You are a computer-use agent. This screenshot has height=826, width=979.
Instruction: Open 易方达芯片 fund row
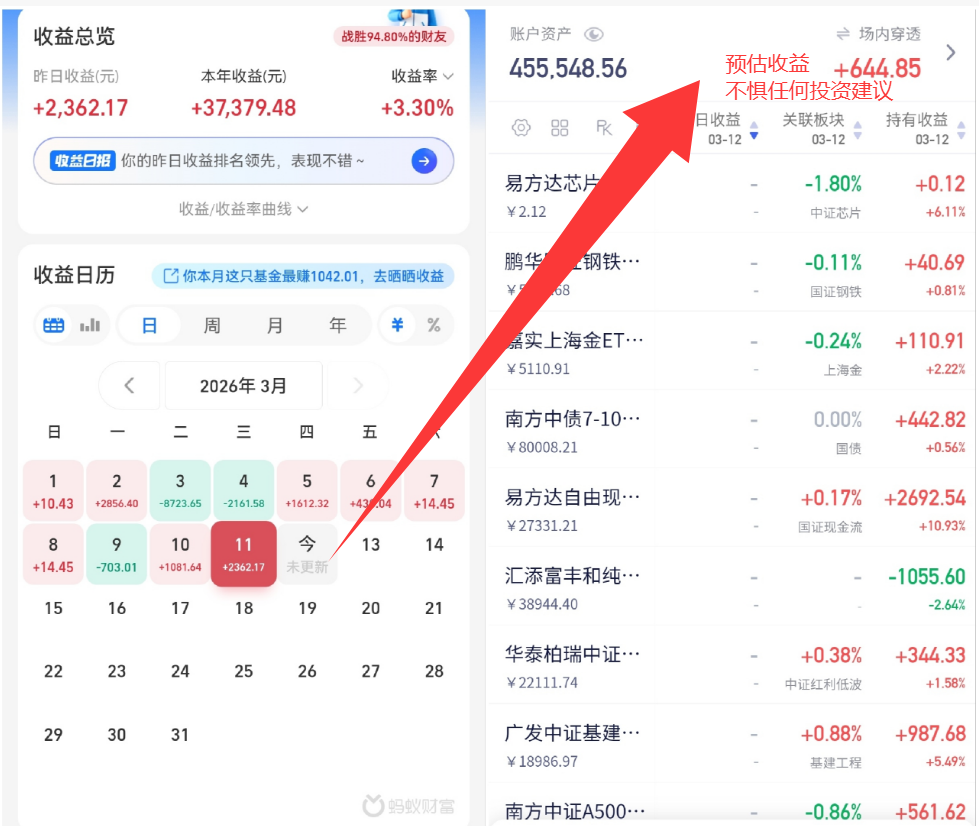[x=732, y=196]
